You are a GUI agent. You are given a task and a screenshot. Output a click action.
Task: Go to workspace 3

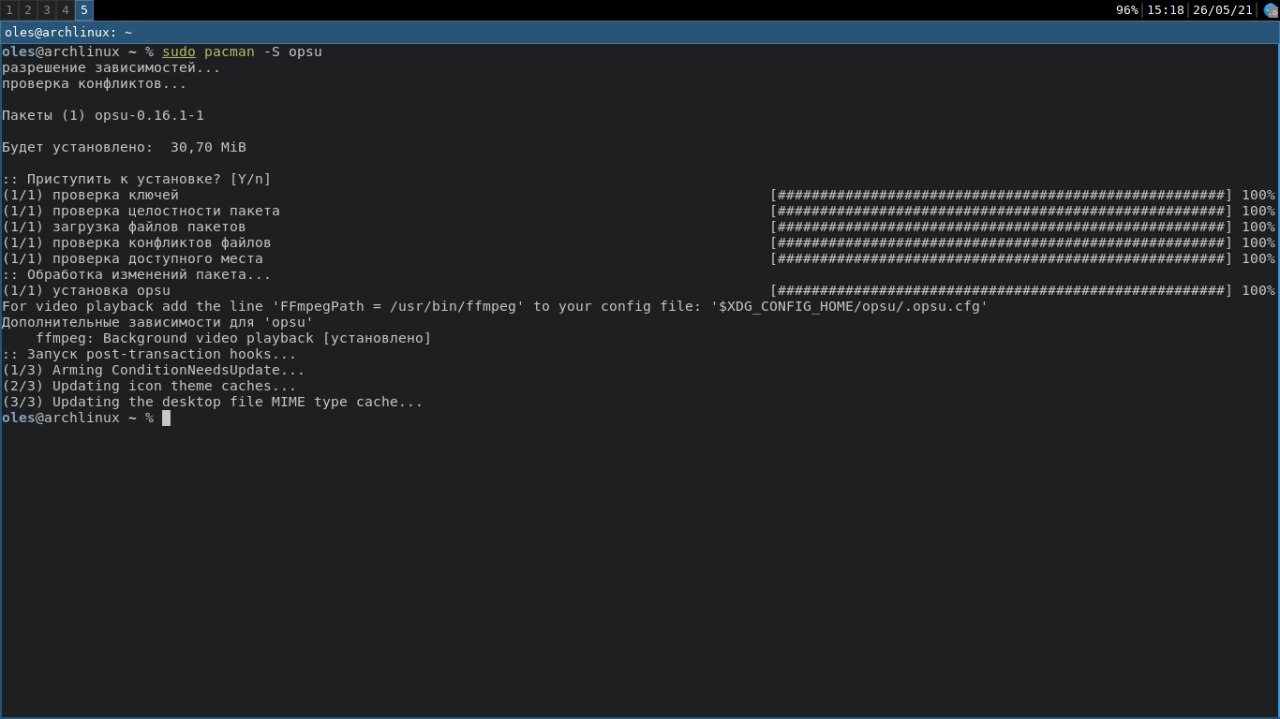coord(46,10)
